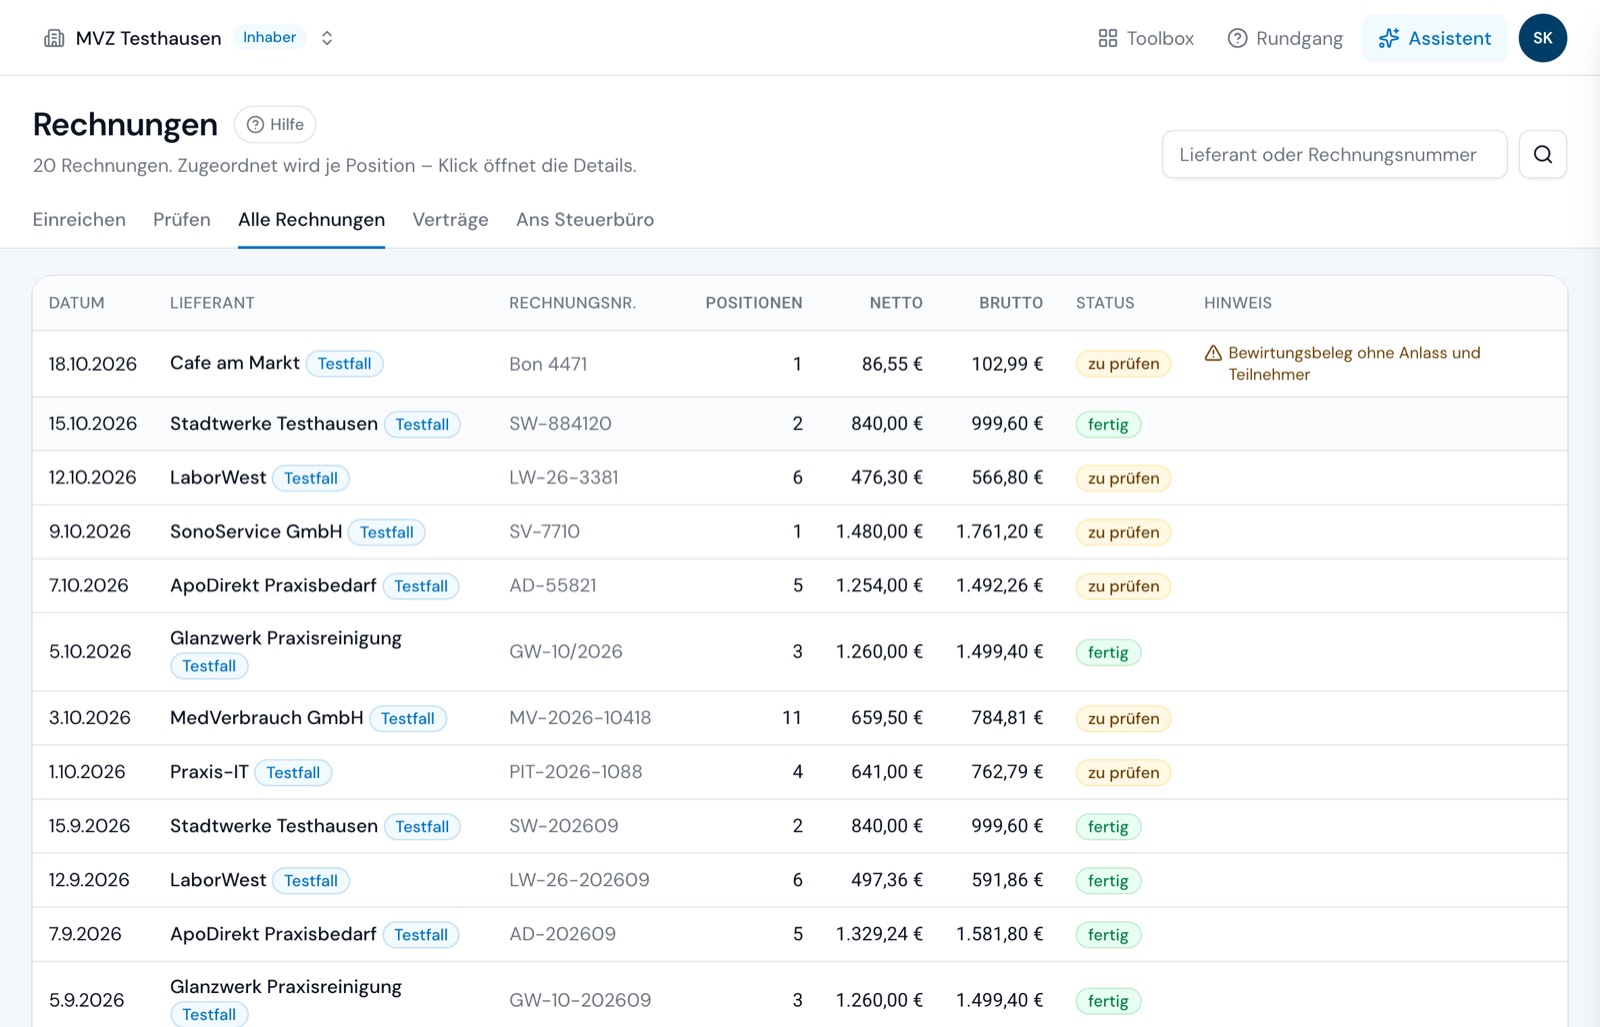Open the Ans Steuerbüro tab
This screenshot has height=1027, width=1600.
(585, 219)
